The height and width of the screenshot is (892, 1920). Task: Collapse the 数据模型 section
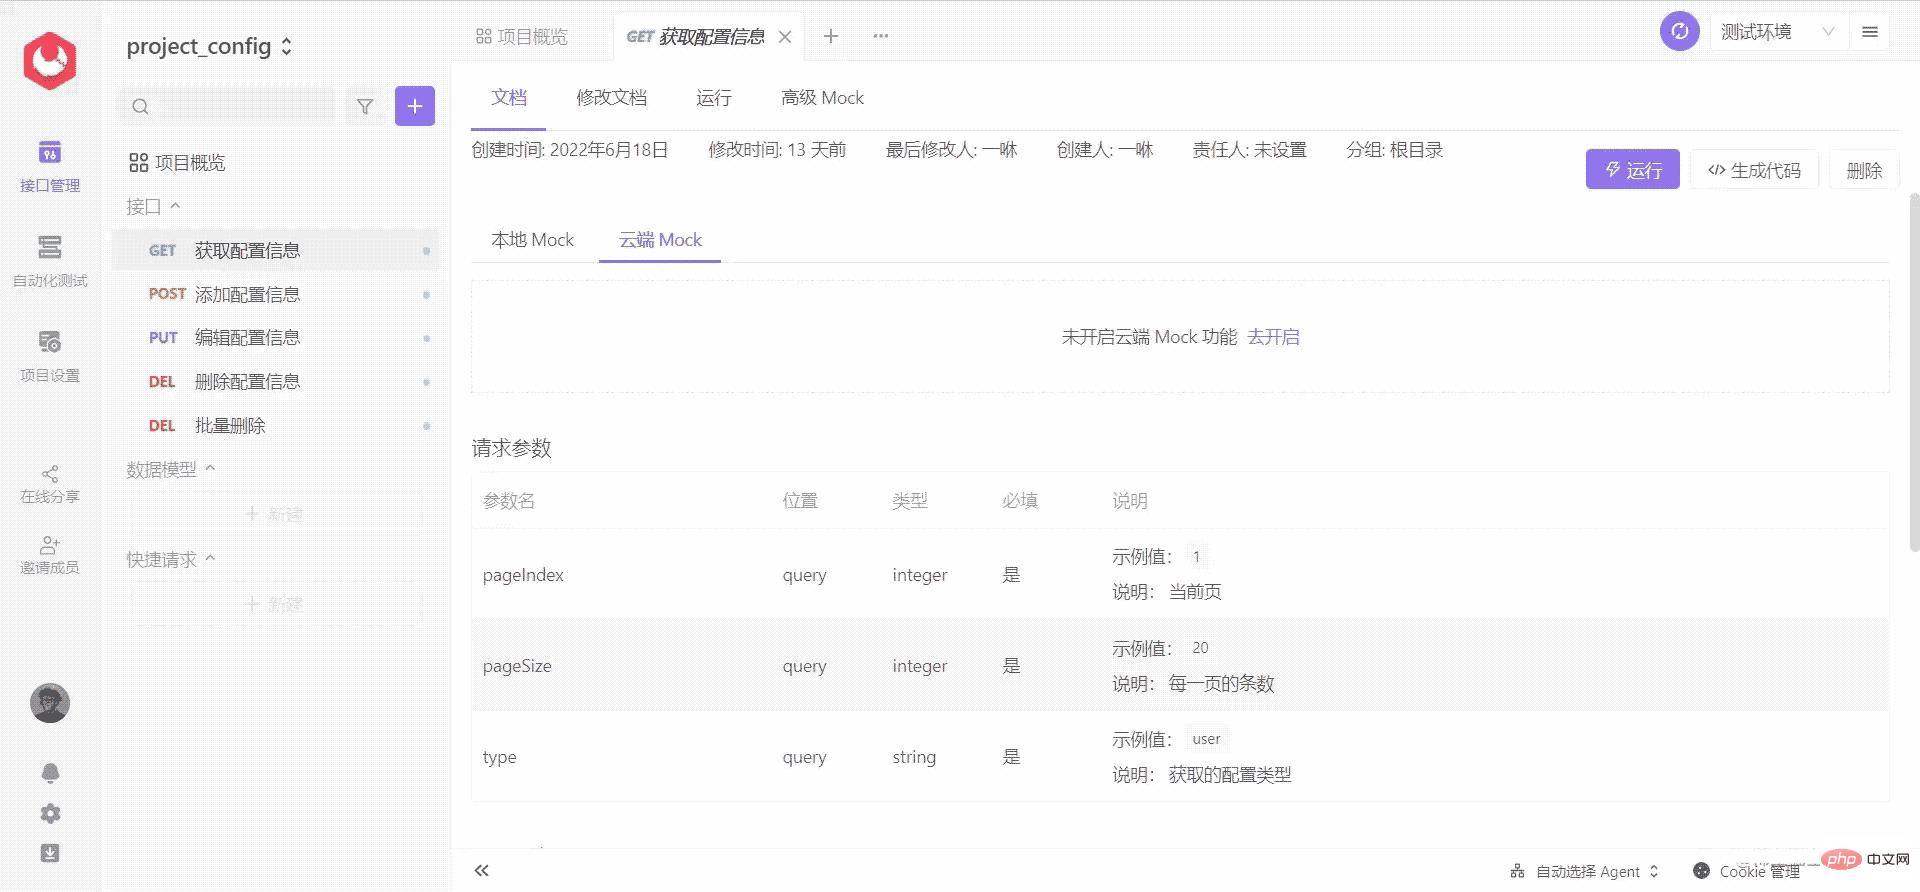click(171, 469)
